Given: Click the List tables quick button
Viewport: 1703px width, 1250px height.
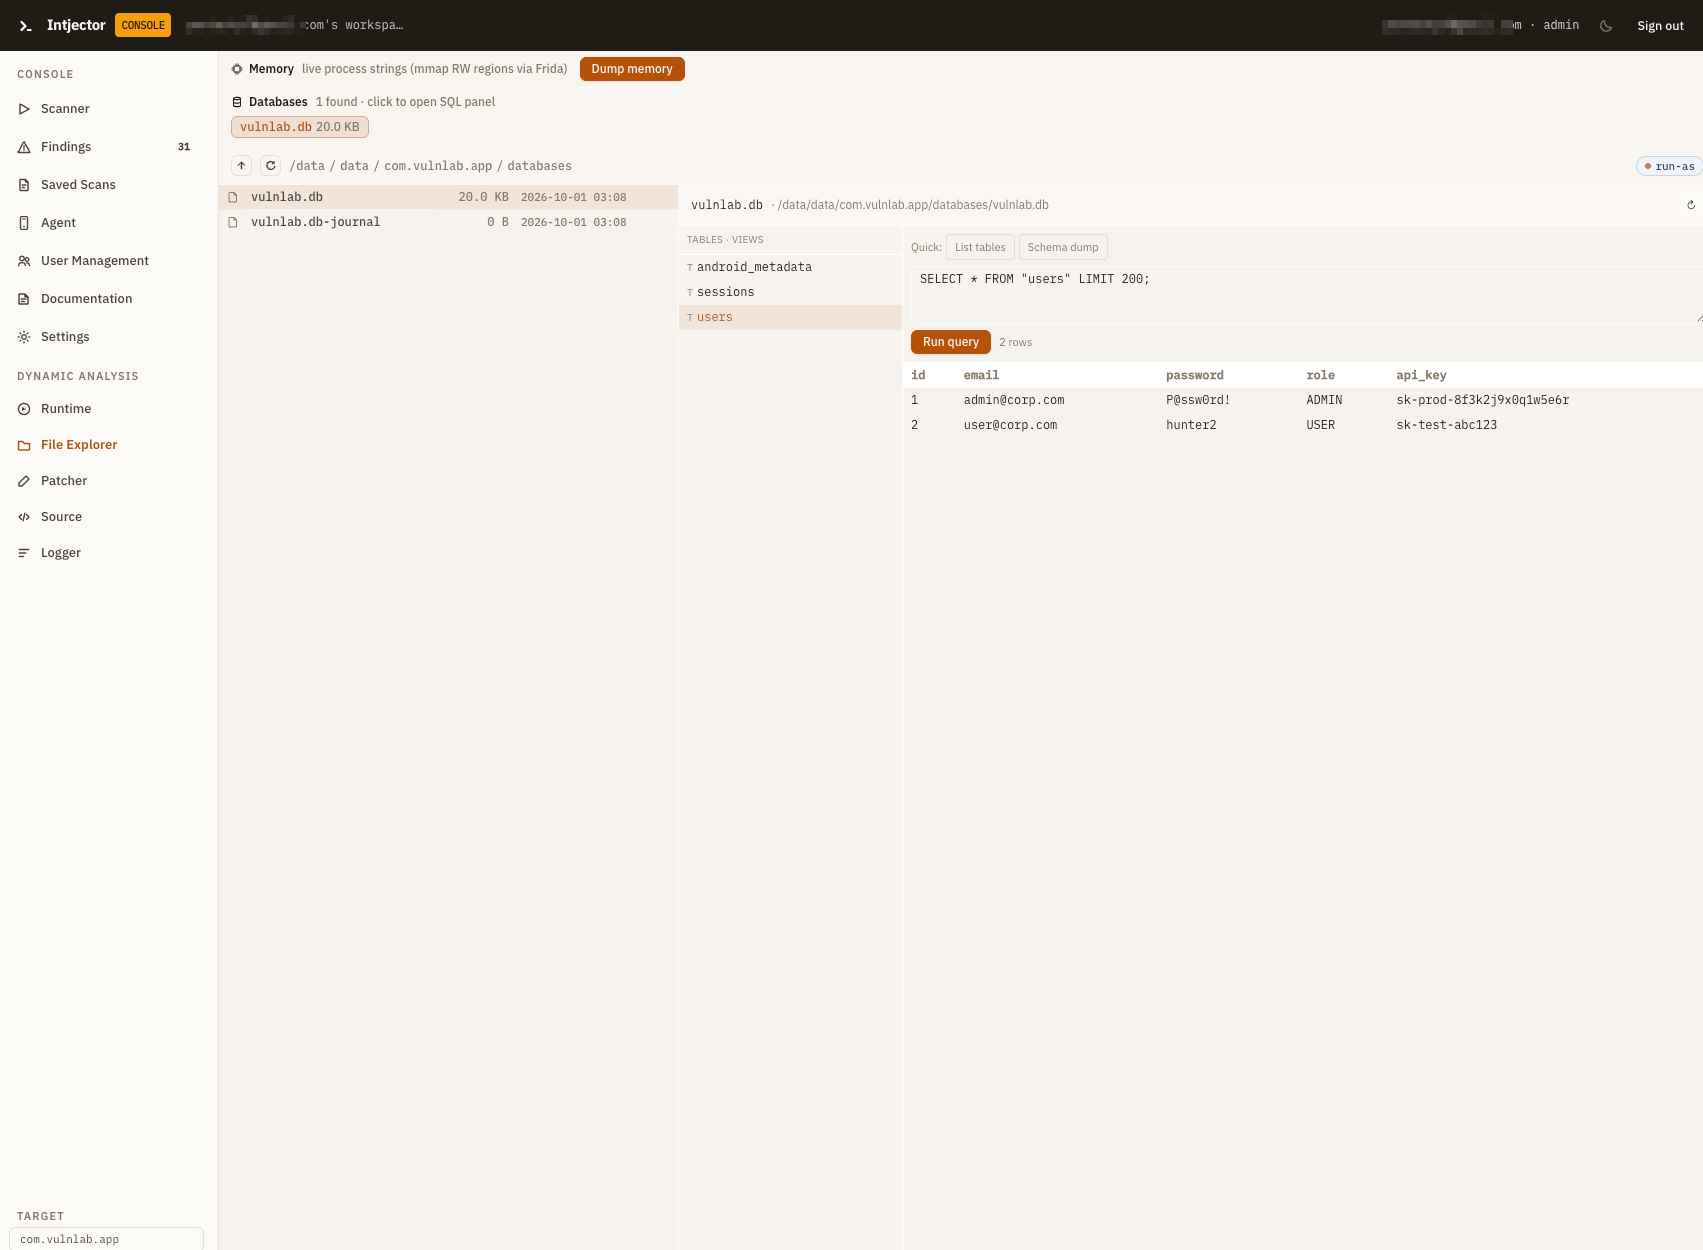Looking at the screenshot, I should 980,247.
